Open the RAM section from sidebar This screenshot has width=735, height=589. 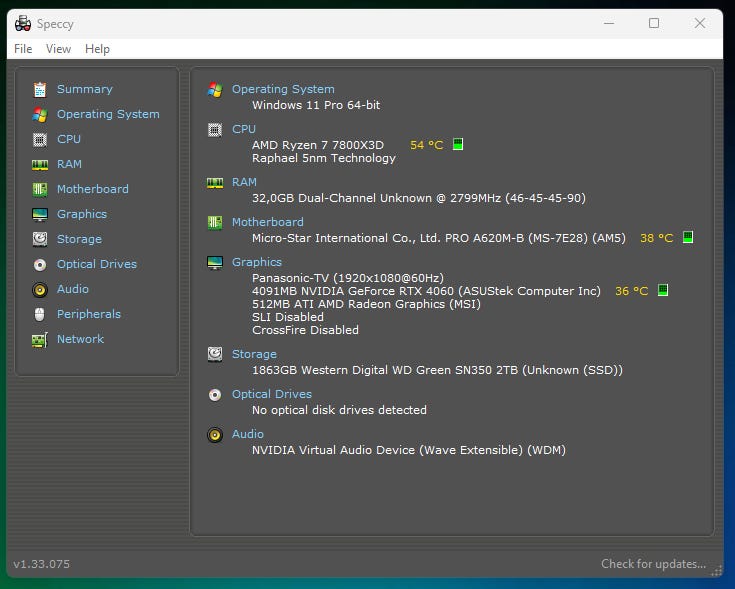69,164
